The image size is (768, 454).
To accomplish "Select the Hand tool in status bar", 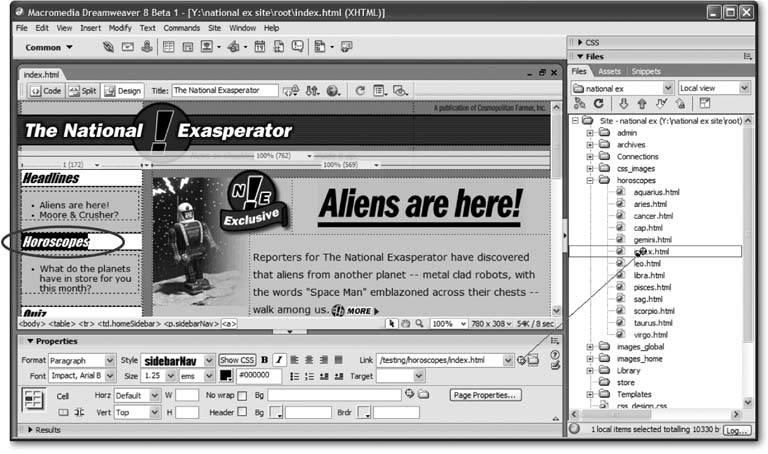I will pyautogui.click(x=406, y=324).
